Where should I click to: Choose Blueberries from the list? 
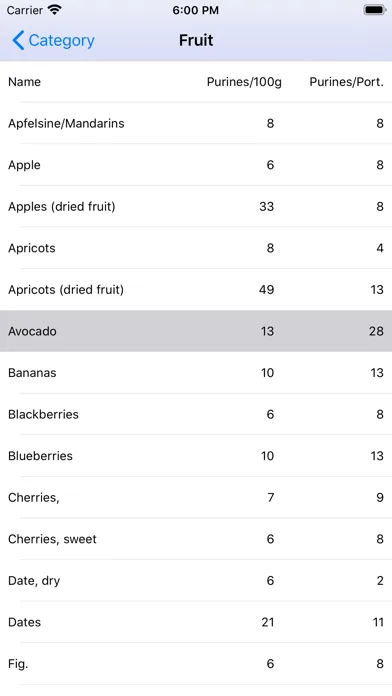coord(196,456)
